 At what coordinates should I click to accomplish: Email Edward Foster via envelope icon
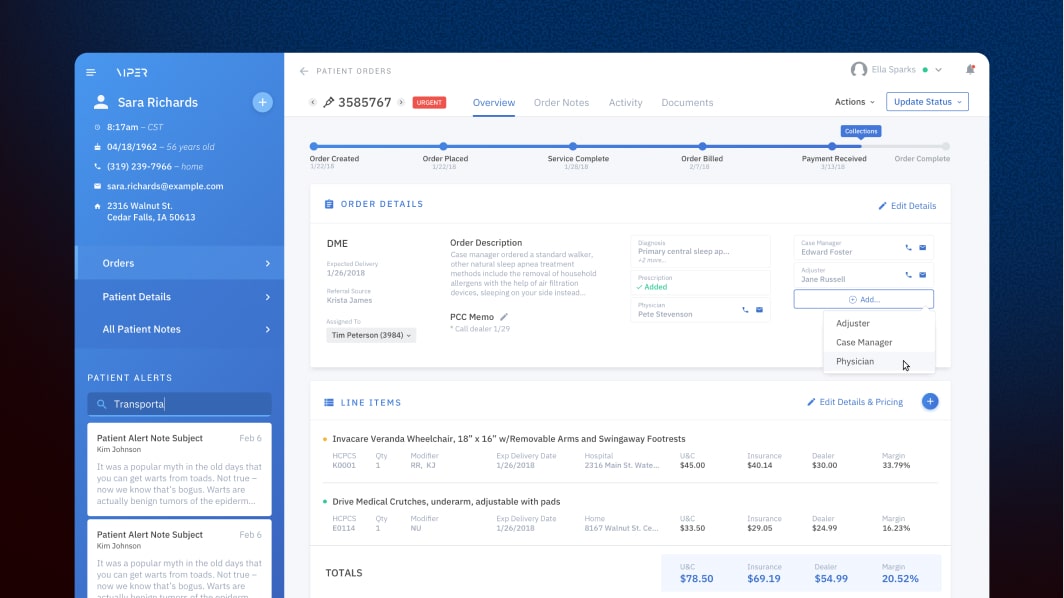pos(923,248)
